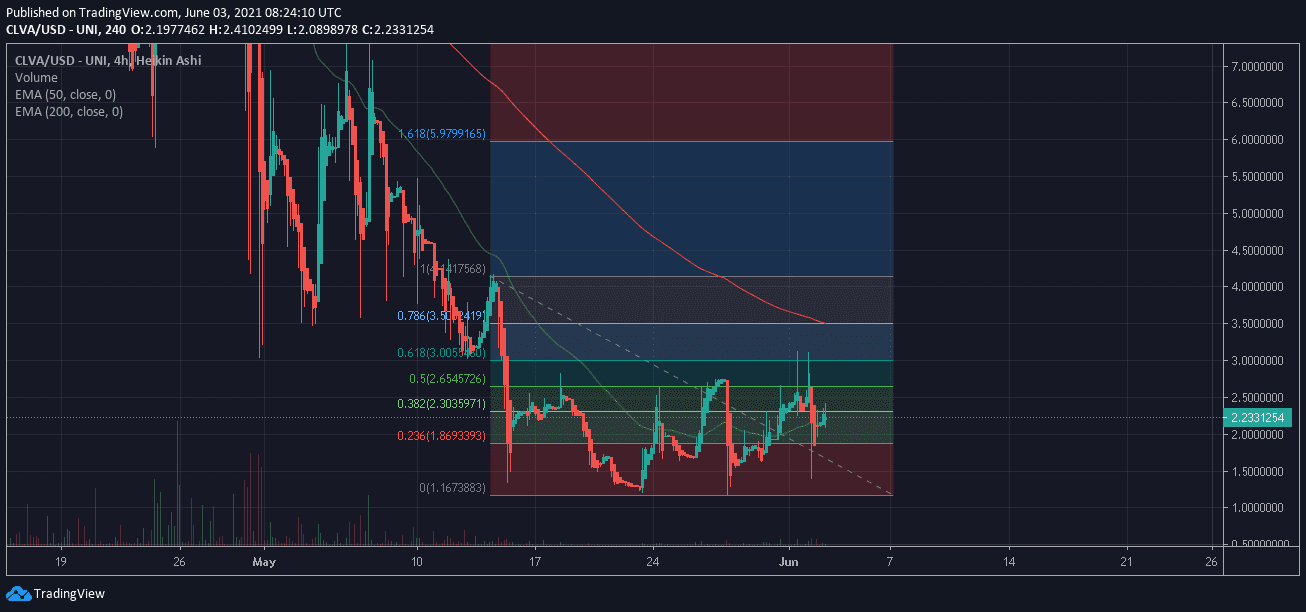Image resolution: width=1306 pixels, height=612 pixels.
Task: Click the 0.5(2.6545726) Fibonacci label
Action: click(x=447, y=380)
